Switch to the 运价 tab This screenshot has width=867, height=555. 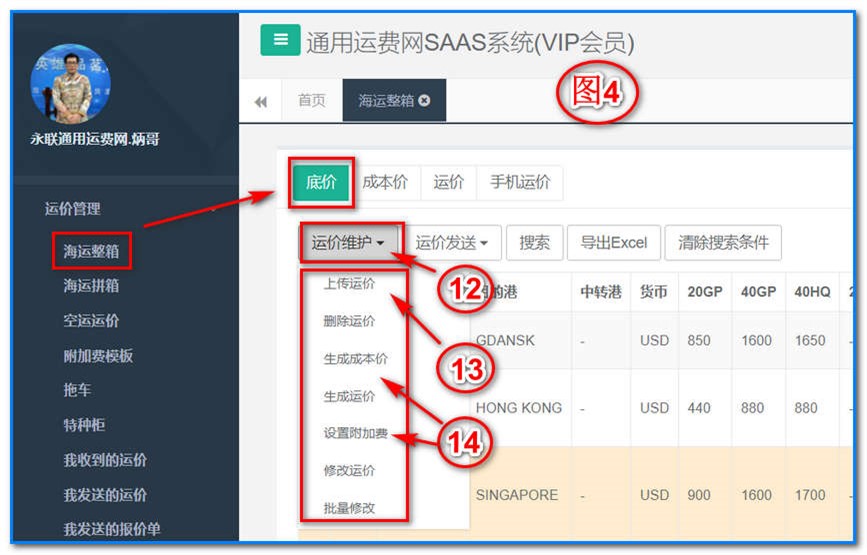pyautogui.click(x=448, y=182)
